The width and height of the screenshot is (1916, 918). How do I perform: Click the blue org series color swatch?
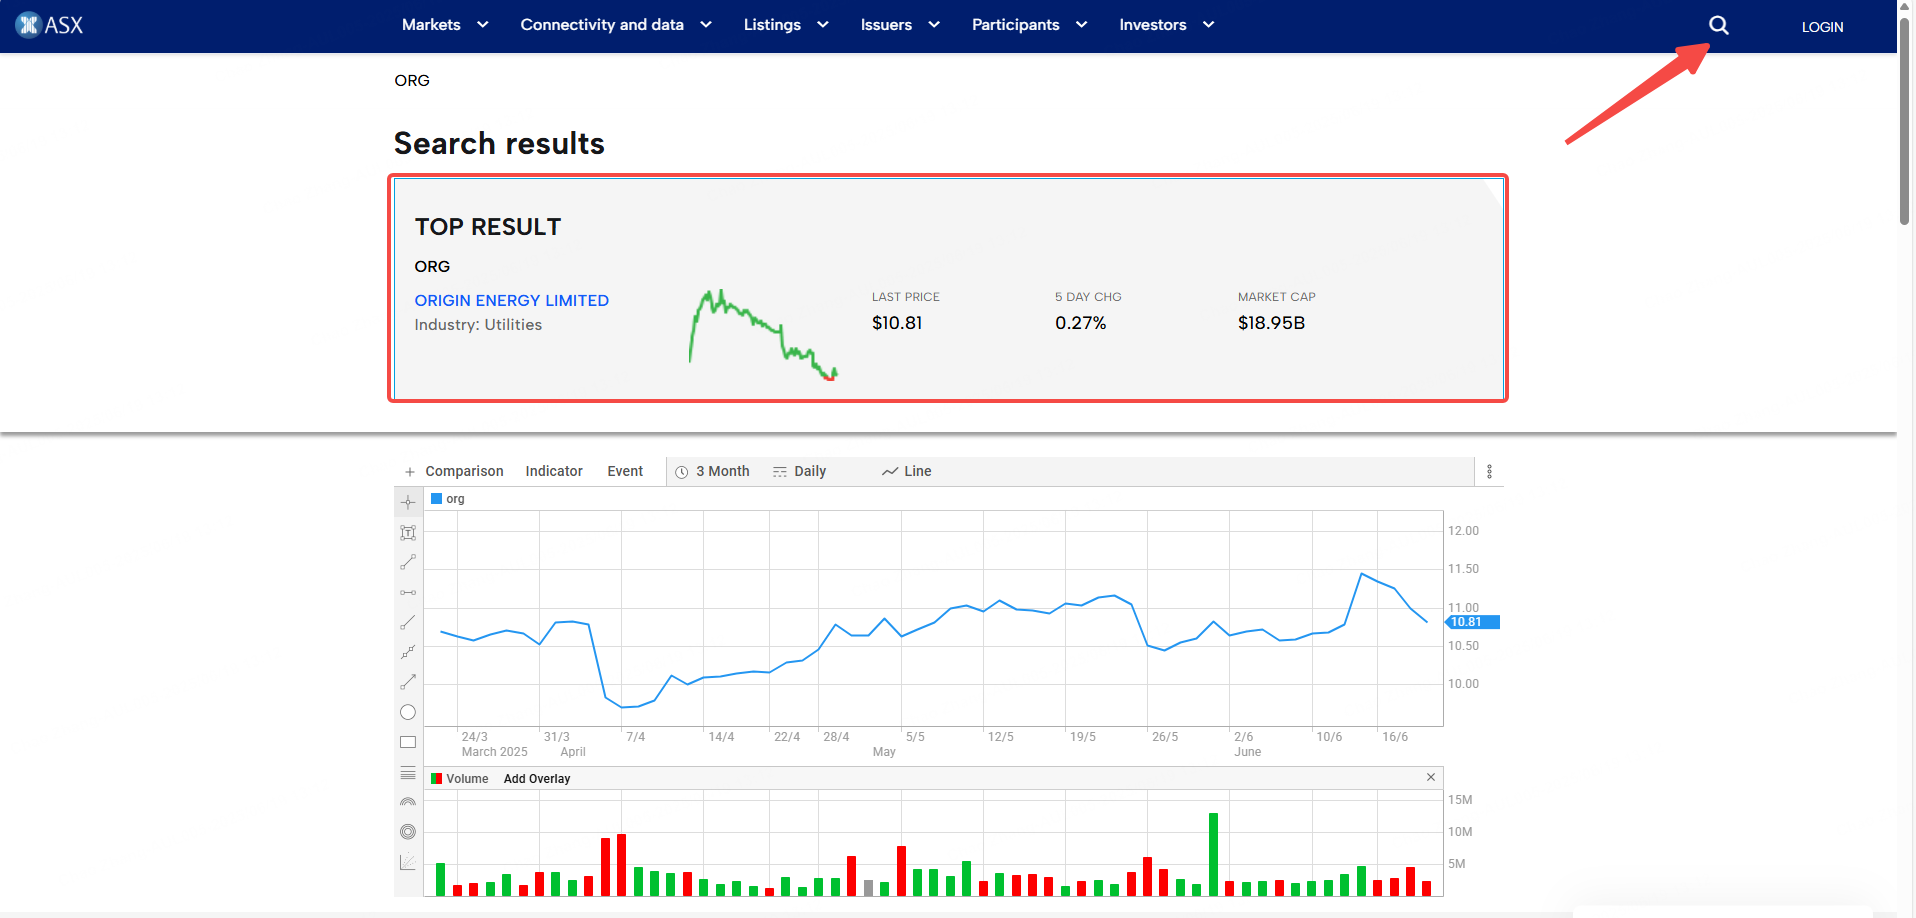click(x=436, y=498)
